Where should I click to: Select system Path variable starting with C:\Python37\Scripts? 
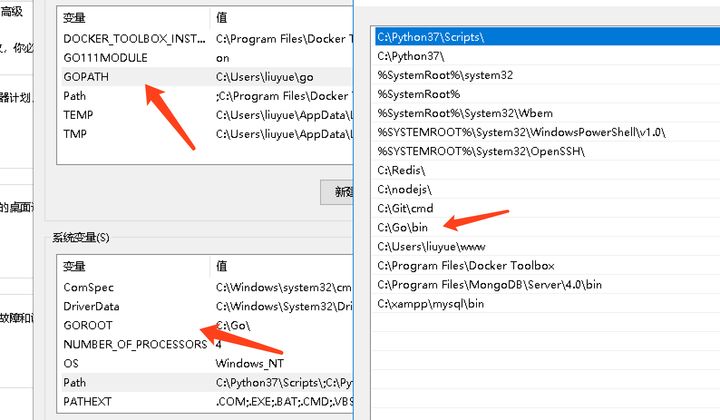205,382
